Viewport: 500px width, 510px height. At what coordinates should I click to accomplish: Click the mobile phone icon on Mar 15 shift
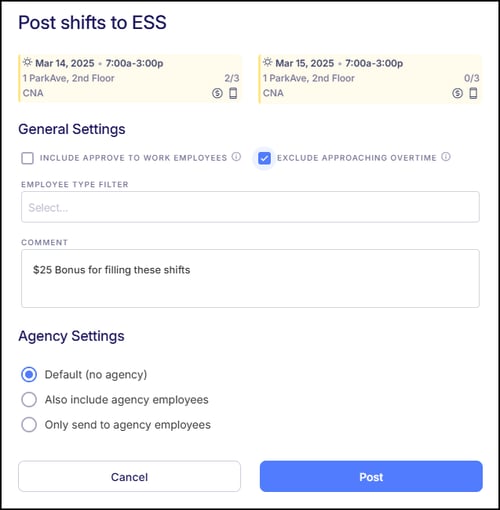coord(473,93)
